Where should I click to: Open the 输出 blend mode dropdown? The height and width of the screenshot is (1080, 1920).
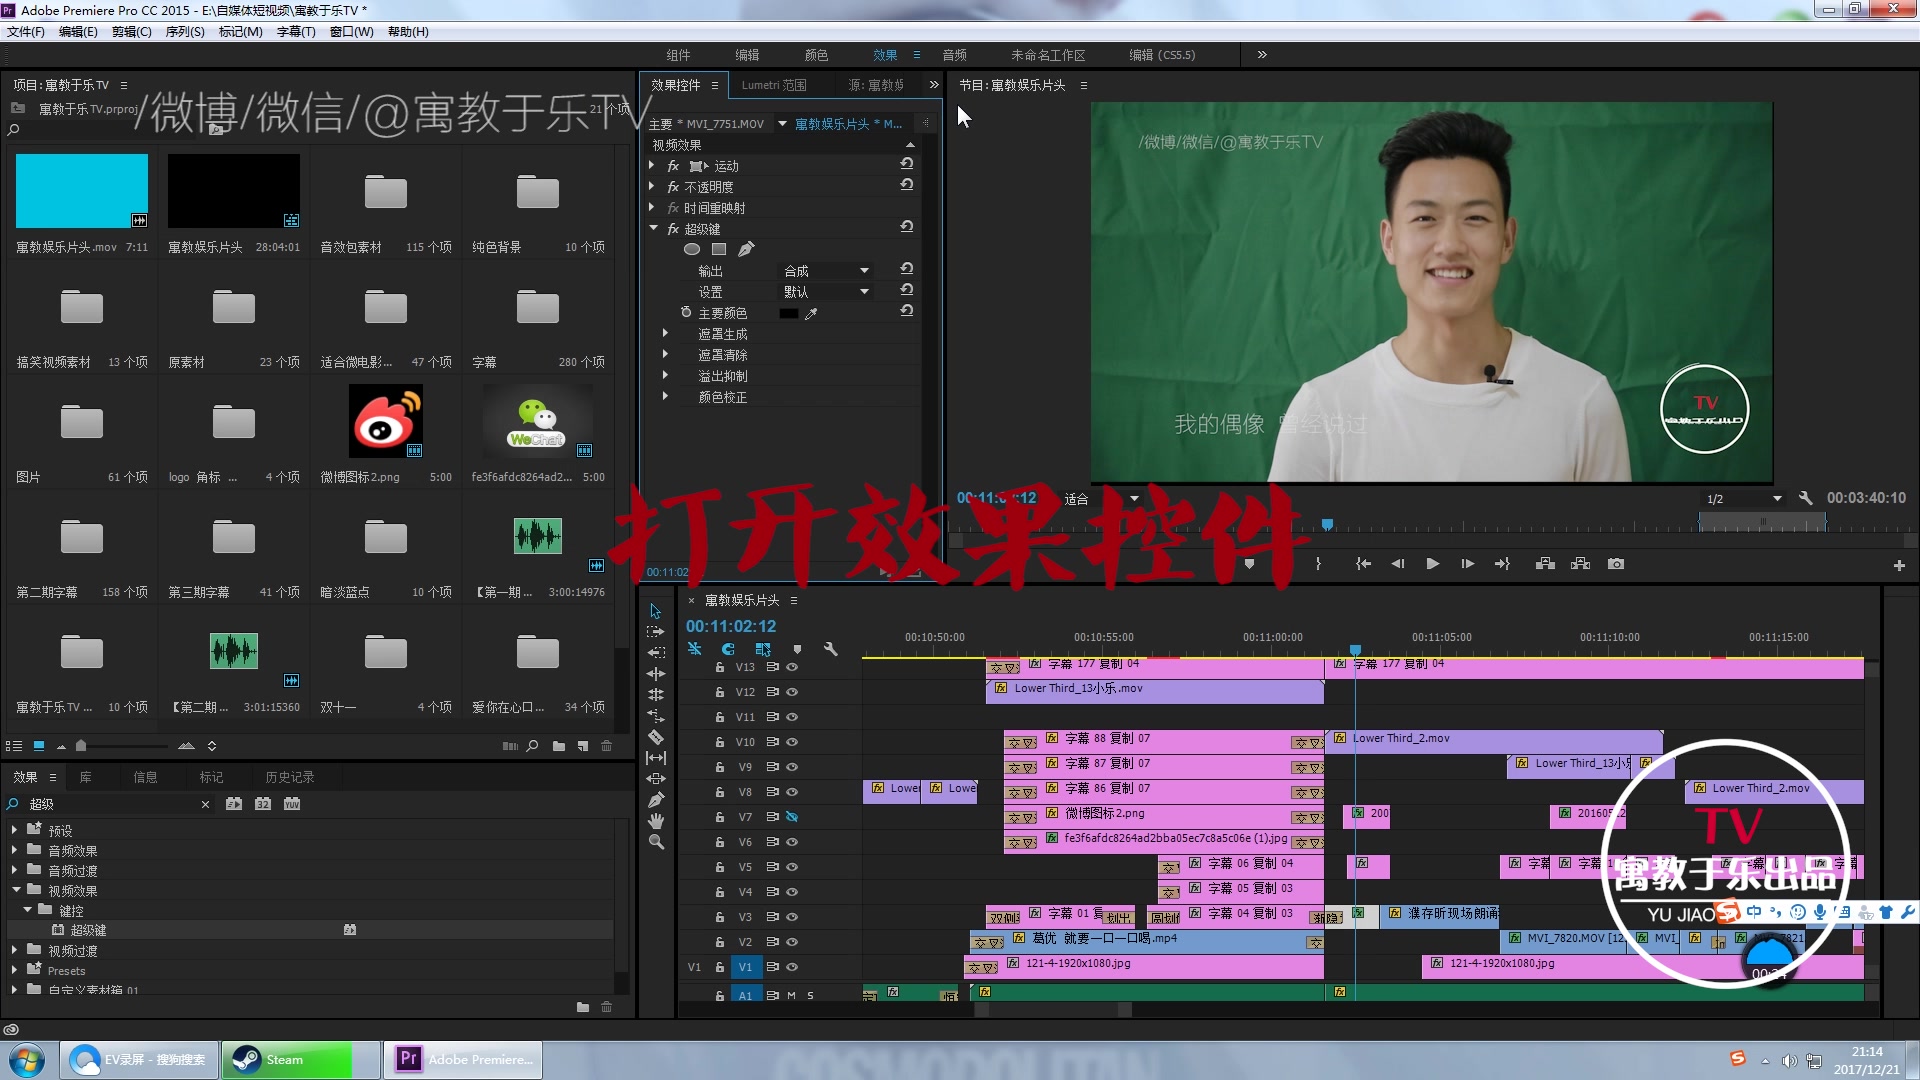823,270
